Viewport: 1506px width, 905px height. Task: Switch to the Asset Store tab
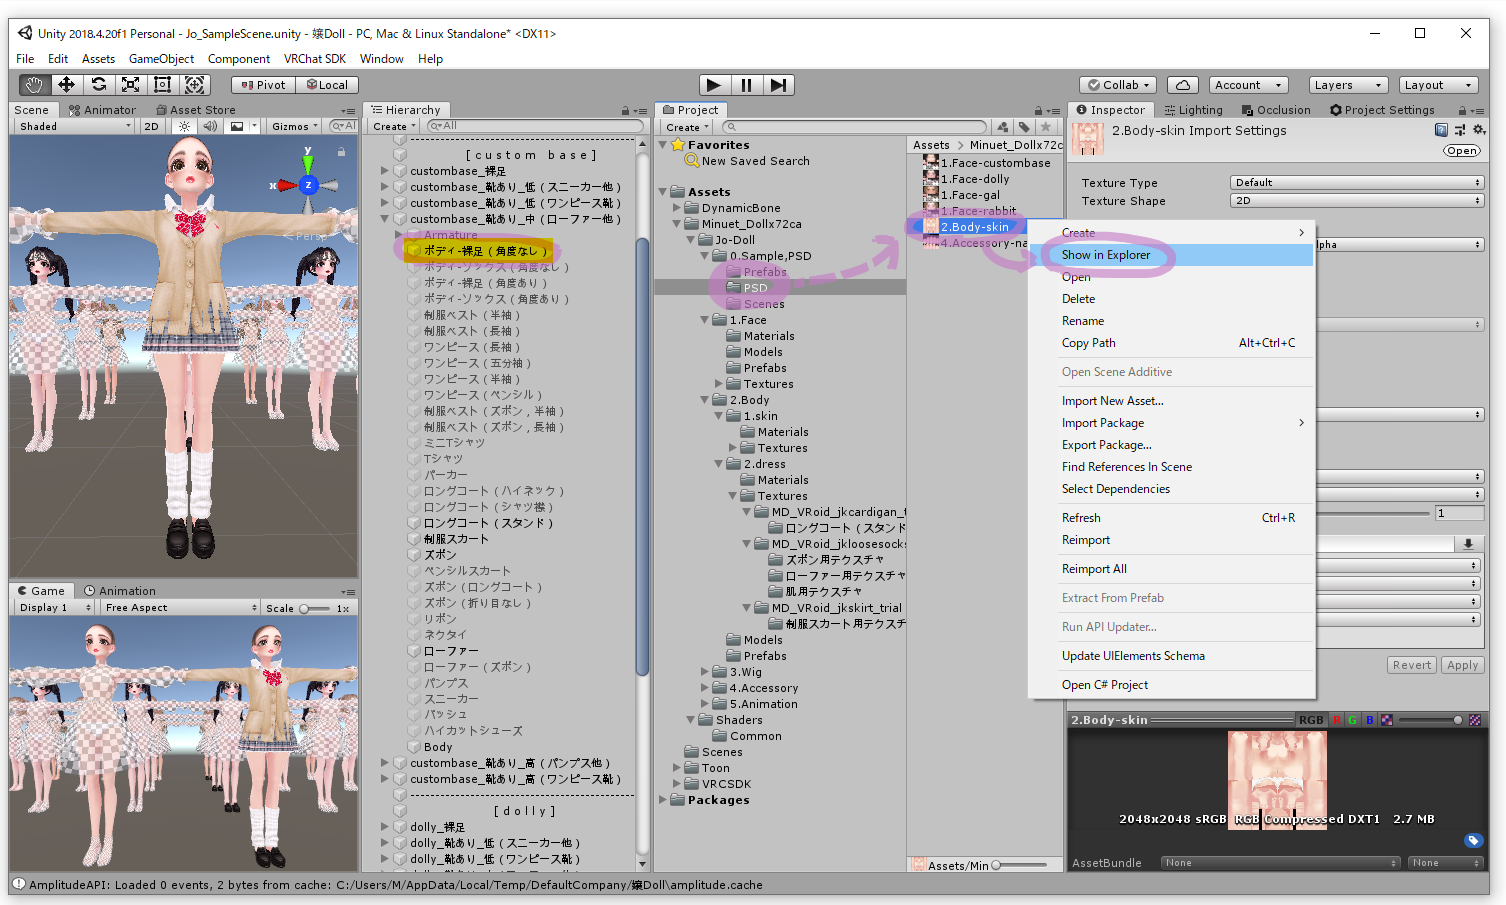coord(196,110)
